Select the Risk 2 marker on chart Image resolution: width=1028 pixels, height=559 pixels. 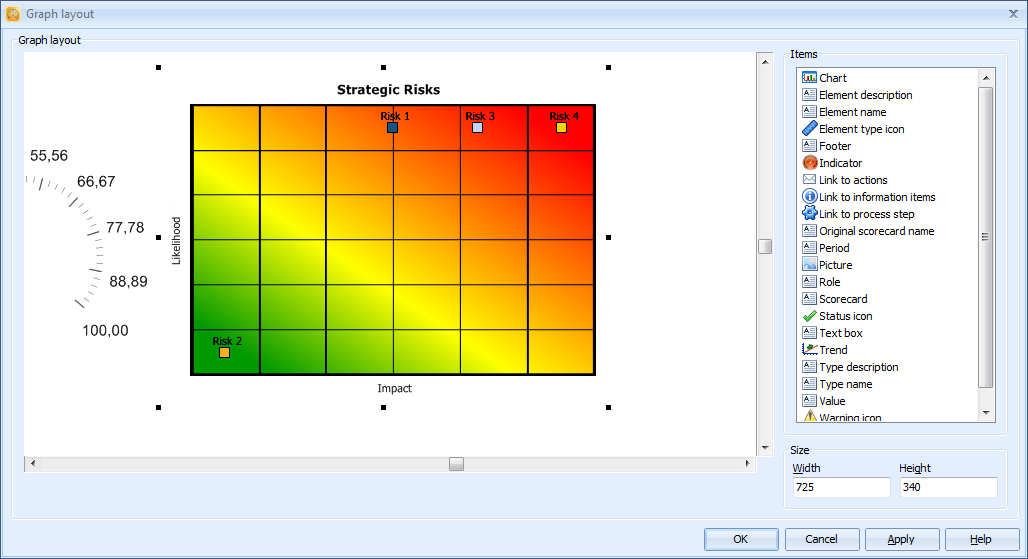pyautogui.click(x=224, y=353)
